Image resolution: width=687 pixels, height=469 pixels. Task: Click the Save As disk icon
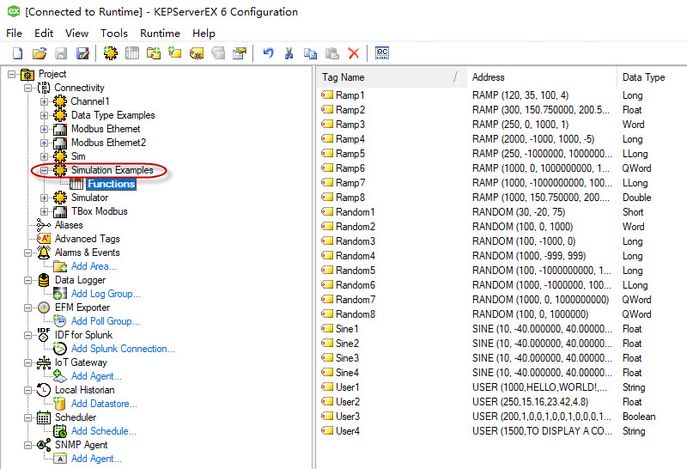tap(82, 53)
